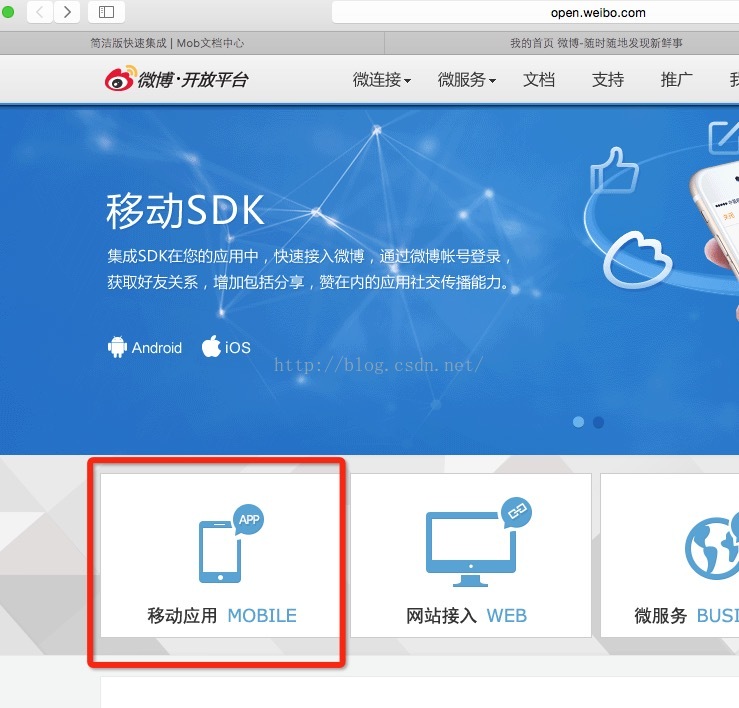
Task: Toggle the Safari sidebar button
Action: point(107,12)
